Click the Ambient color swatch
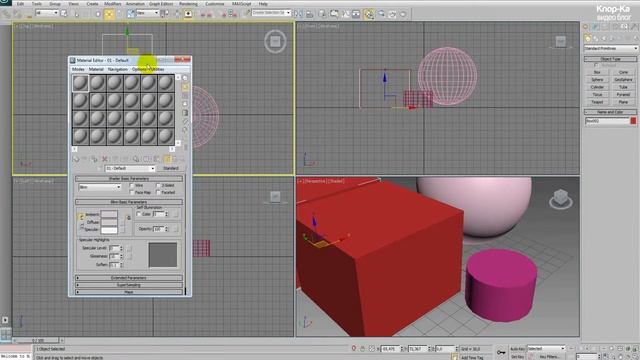This screenshot has height=360, width=640. (x=109, y=214)
